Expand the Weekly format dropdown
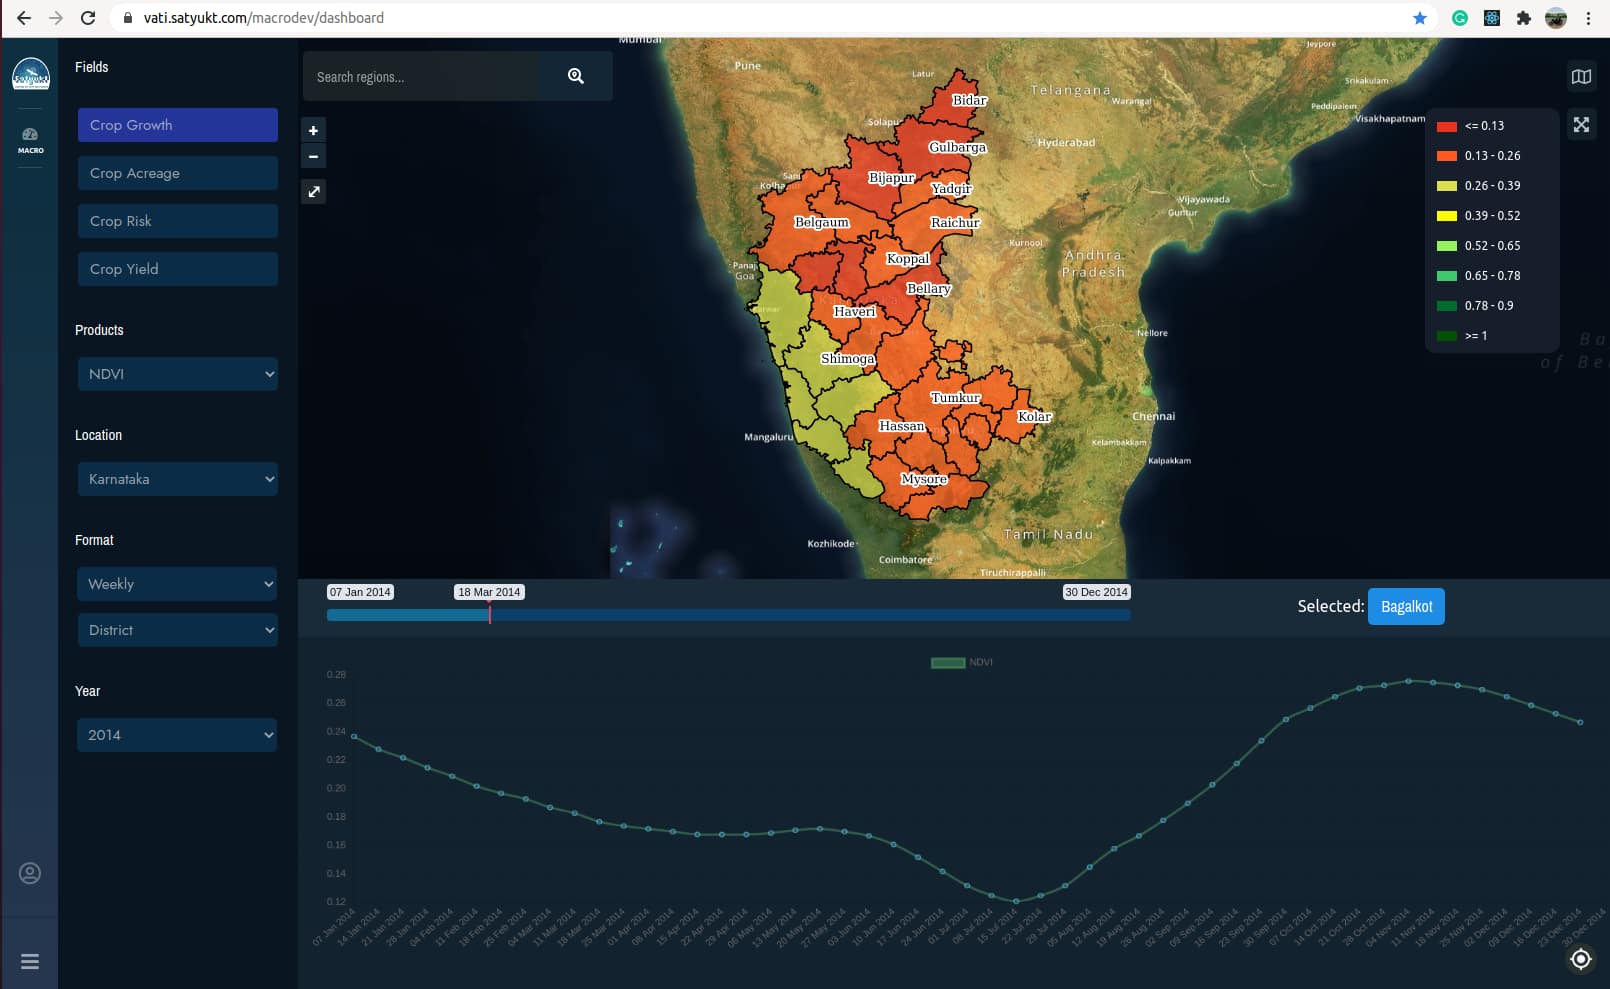1610x989 pixels. click(178, 584)
